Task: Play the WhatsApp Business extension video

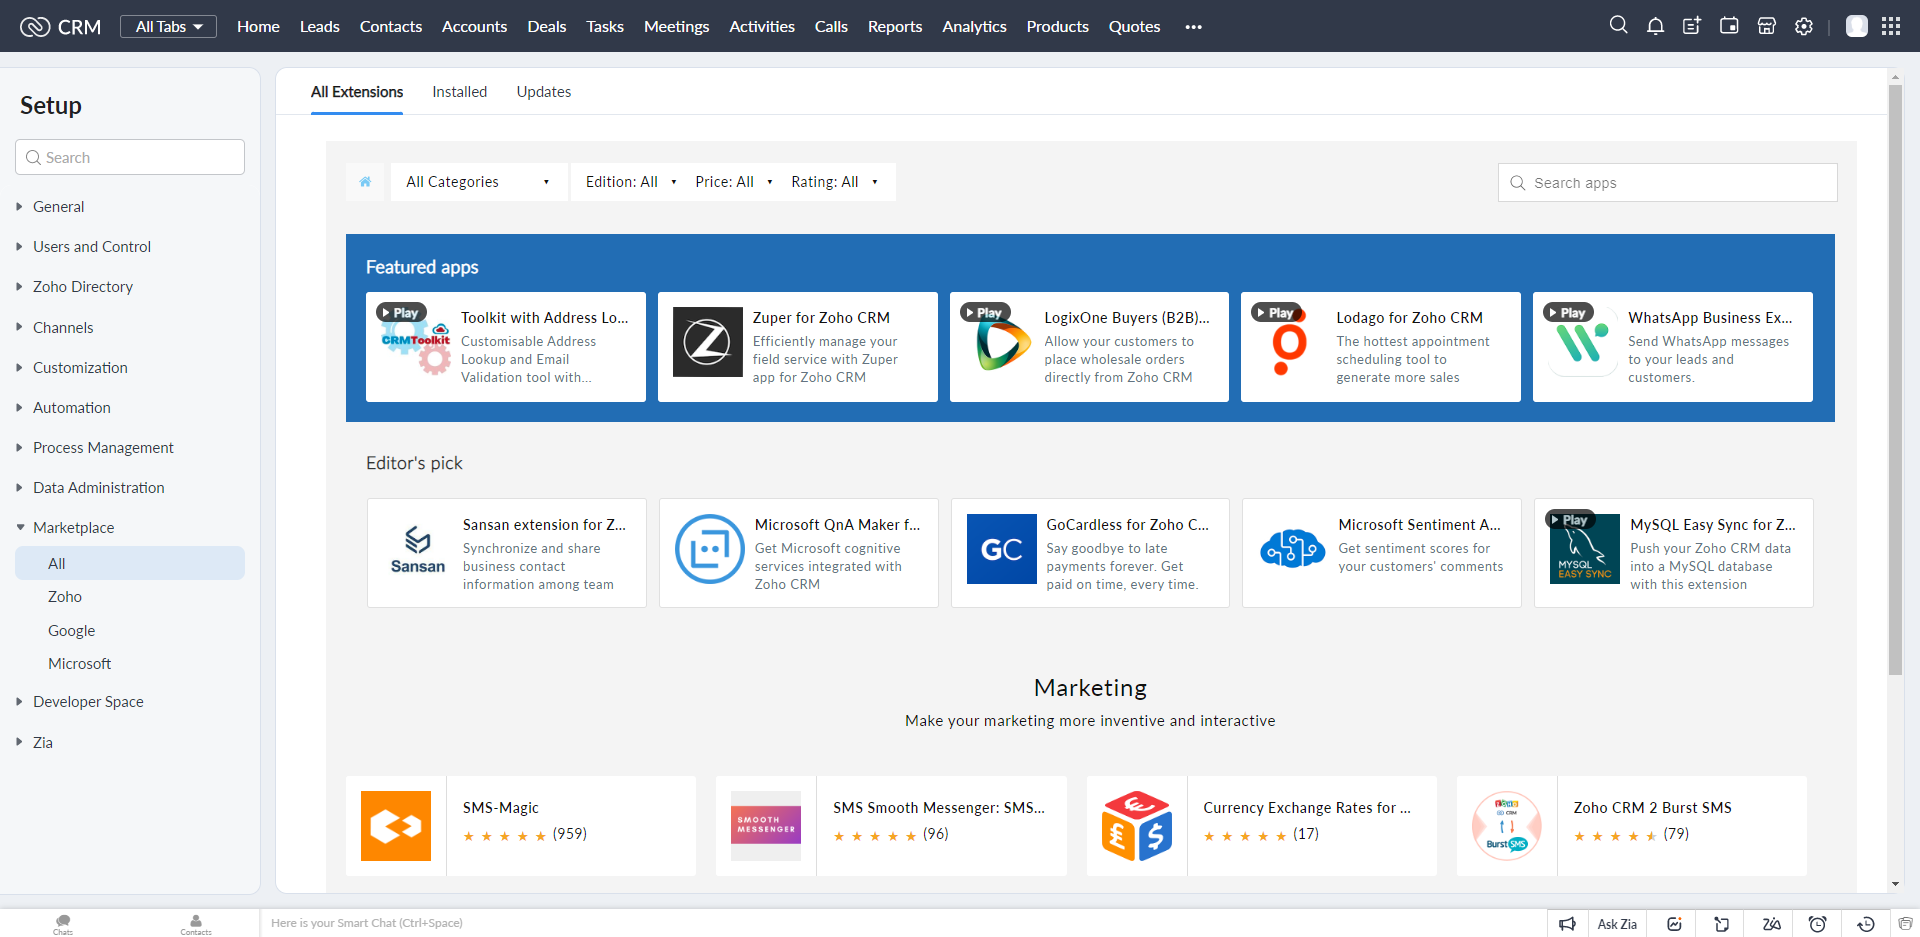Action: (1567, 313)
